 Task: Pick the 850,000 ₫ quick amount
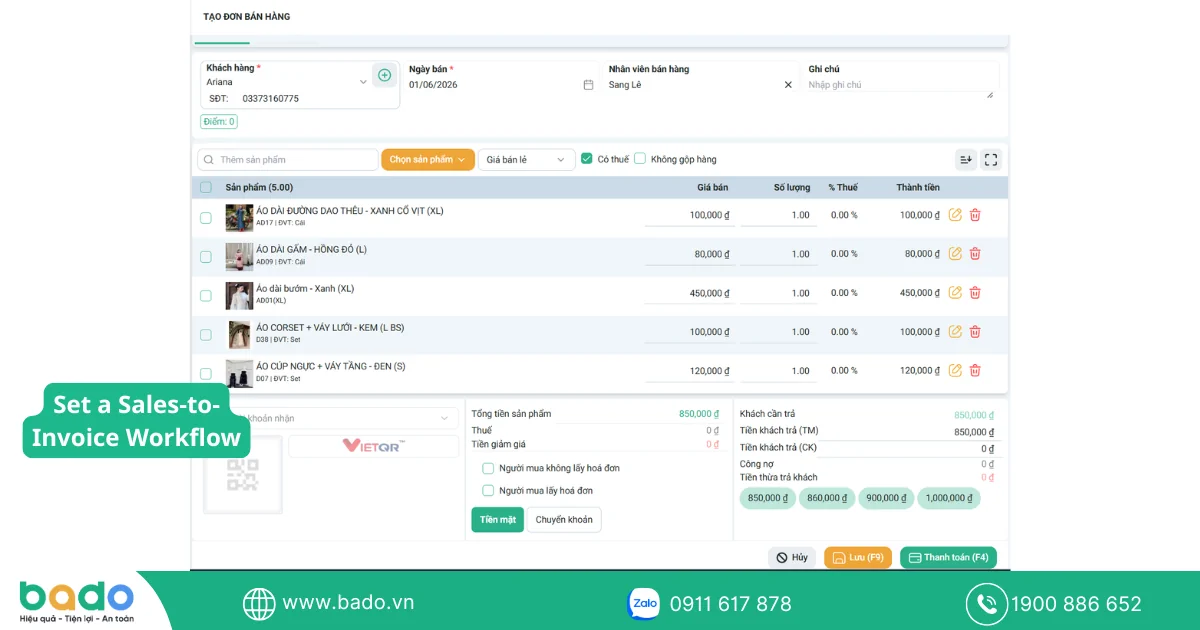point(767,498)
